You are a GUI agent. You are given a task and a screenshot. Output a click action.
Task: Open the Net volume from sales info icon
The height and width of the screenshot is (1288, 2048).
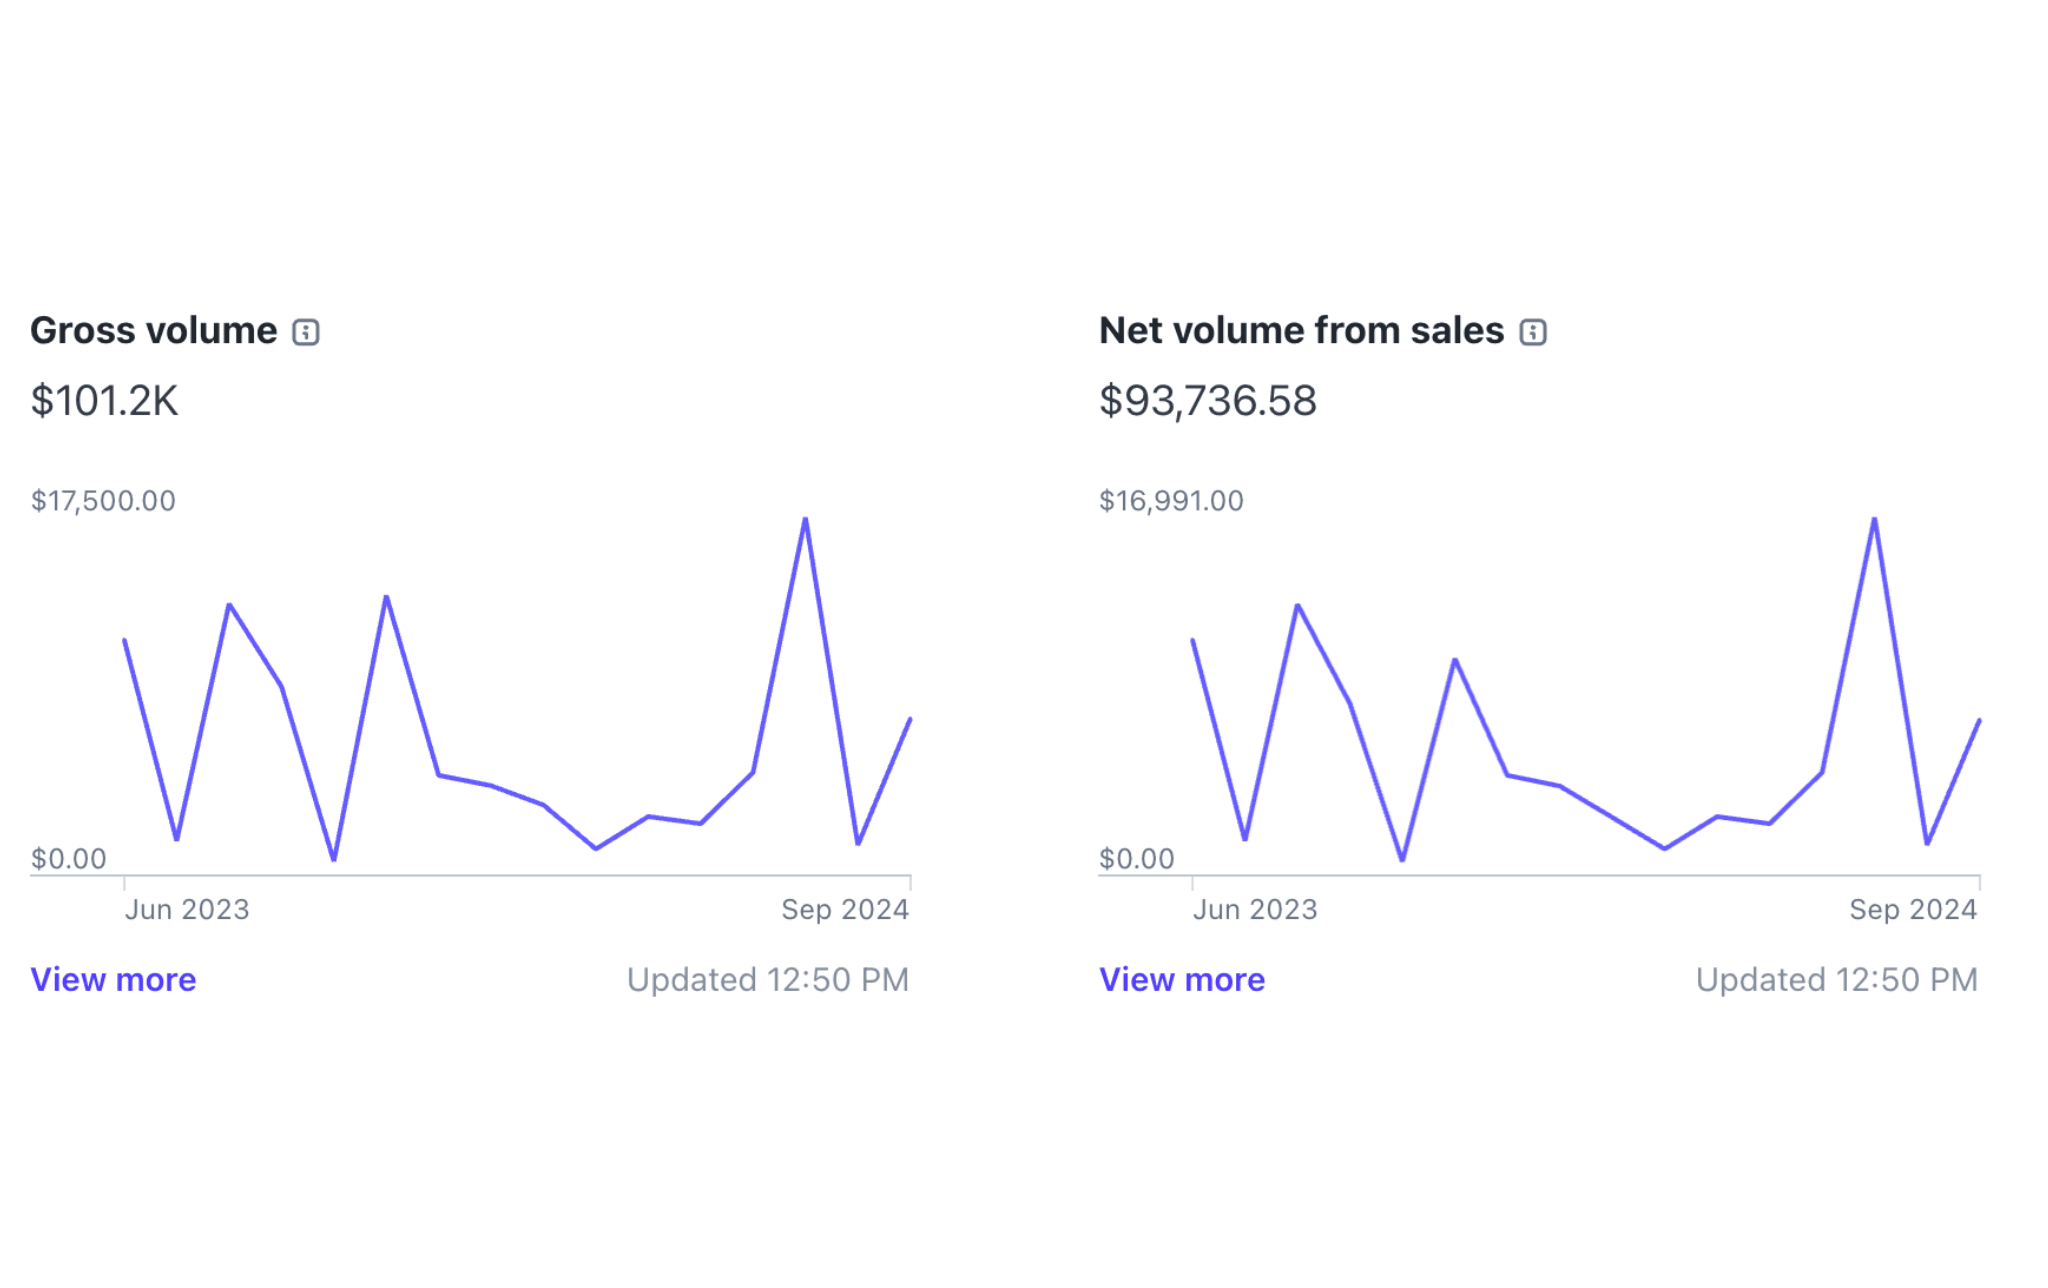[1533, 332]
